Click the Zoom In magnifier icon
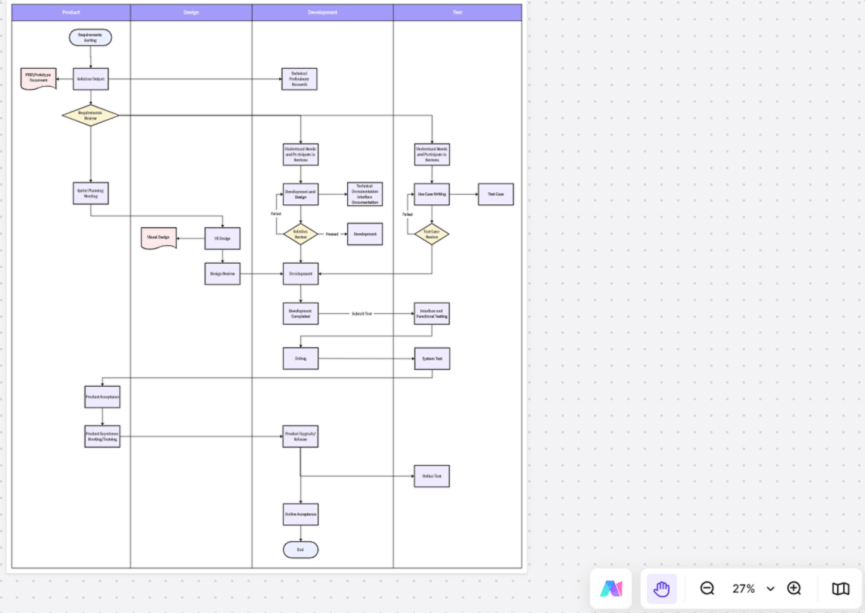 click(x=794, y=589)
